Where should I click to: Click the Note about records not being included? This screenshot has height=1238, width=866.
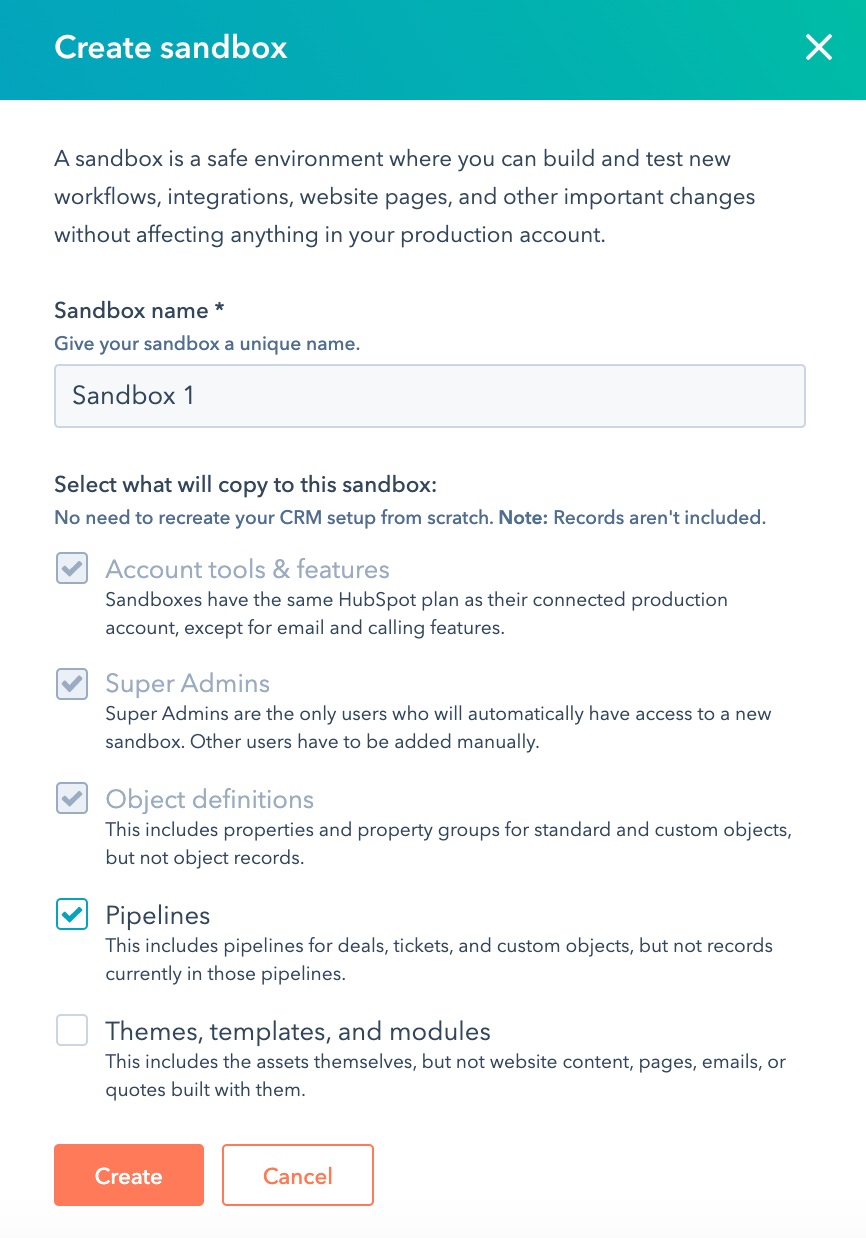tap(656, 517)
